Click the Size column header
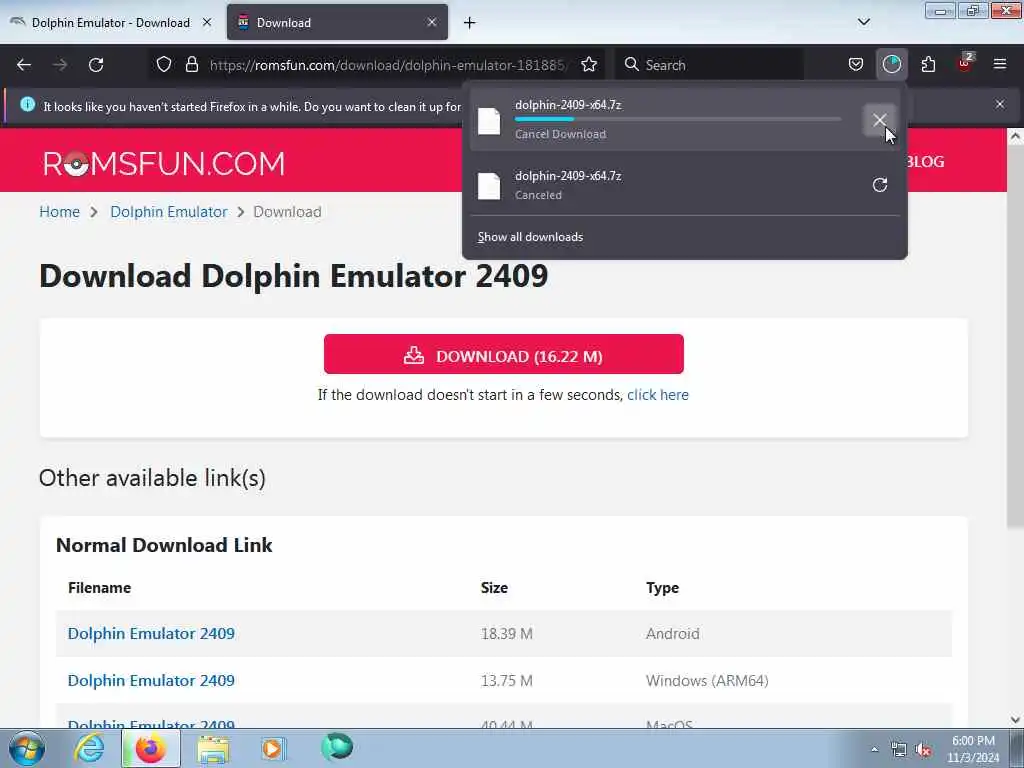This screenshot has width=1024, height=768. (494, 588)
